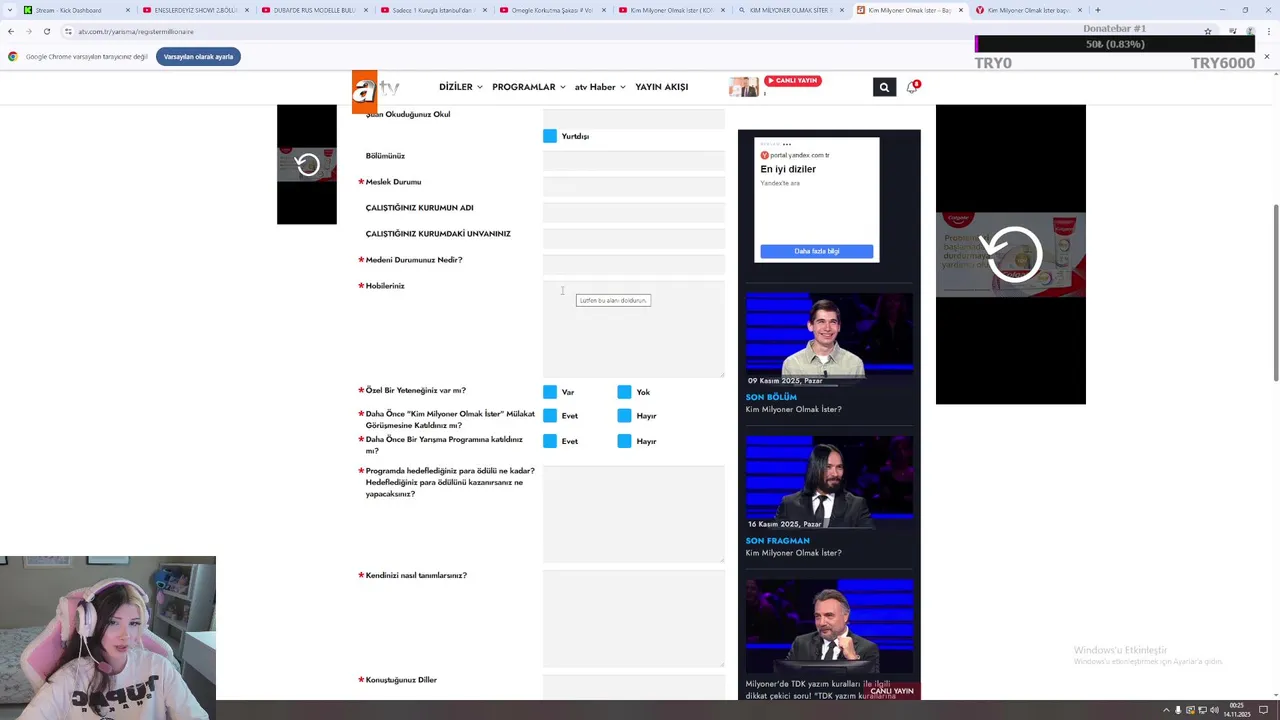Show hidden system tray icons
The width and height of the screenshot is (1280, 720).
click(x=1165, y=710)
